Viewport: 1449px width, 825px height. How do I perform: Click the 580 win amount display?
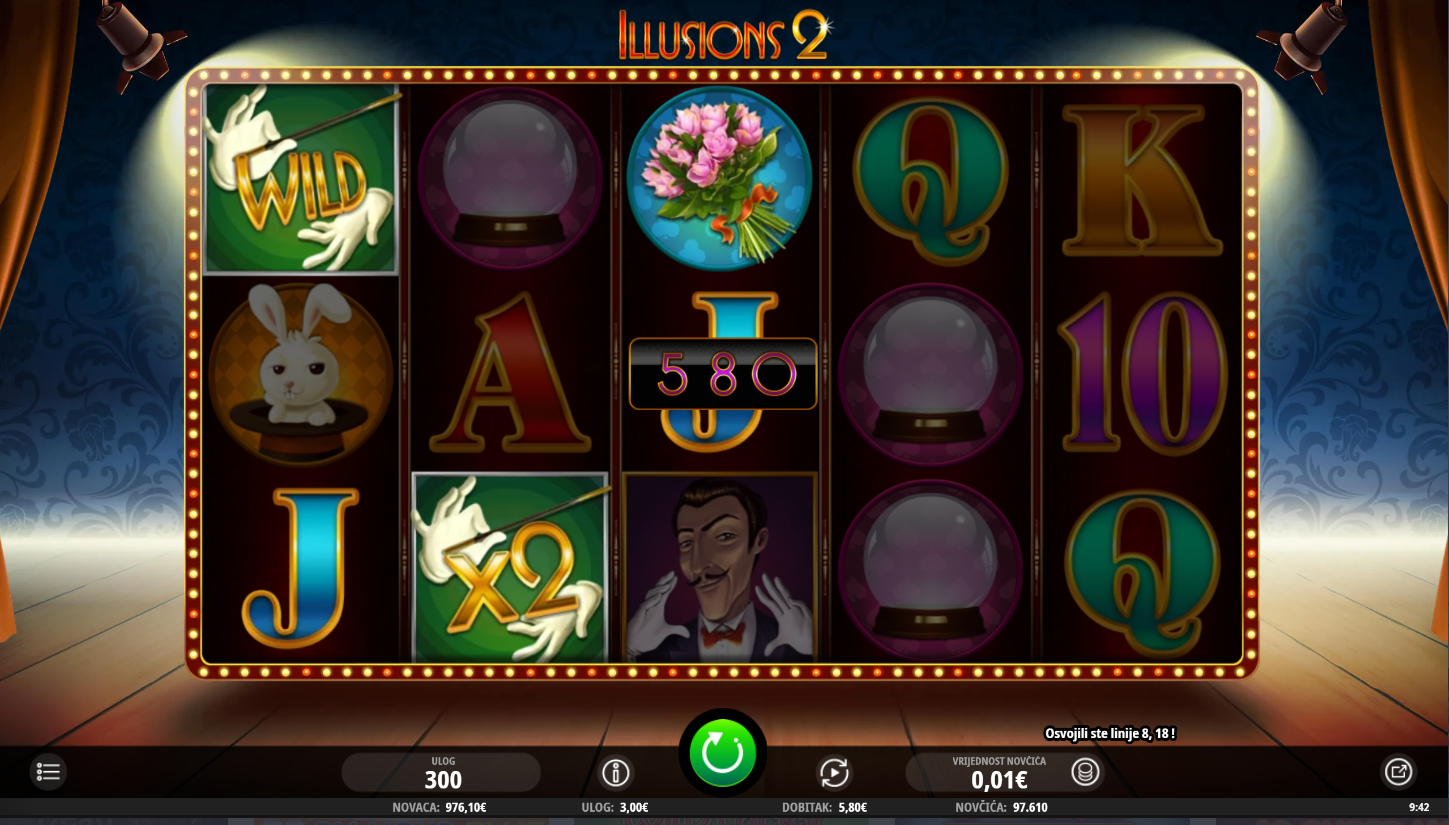723,374
